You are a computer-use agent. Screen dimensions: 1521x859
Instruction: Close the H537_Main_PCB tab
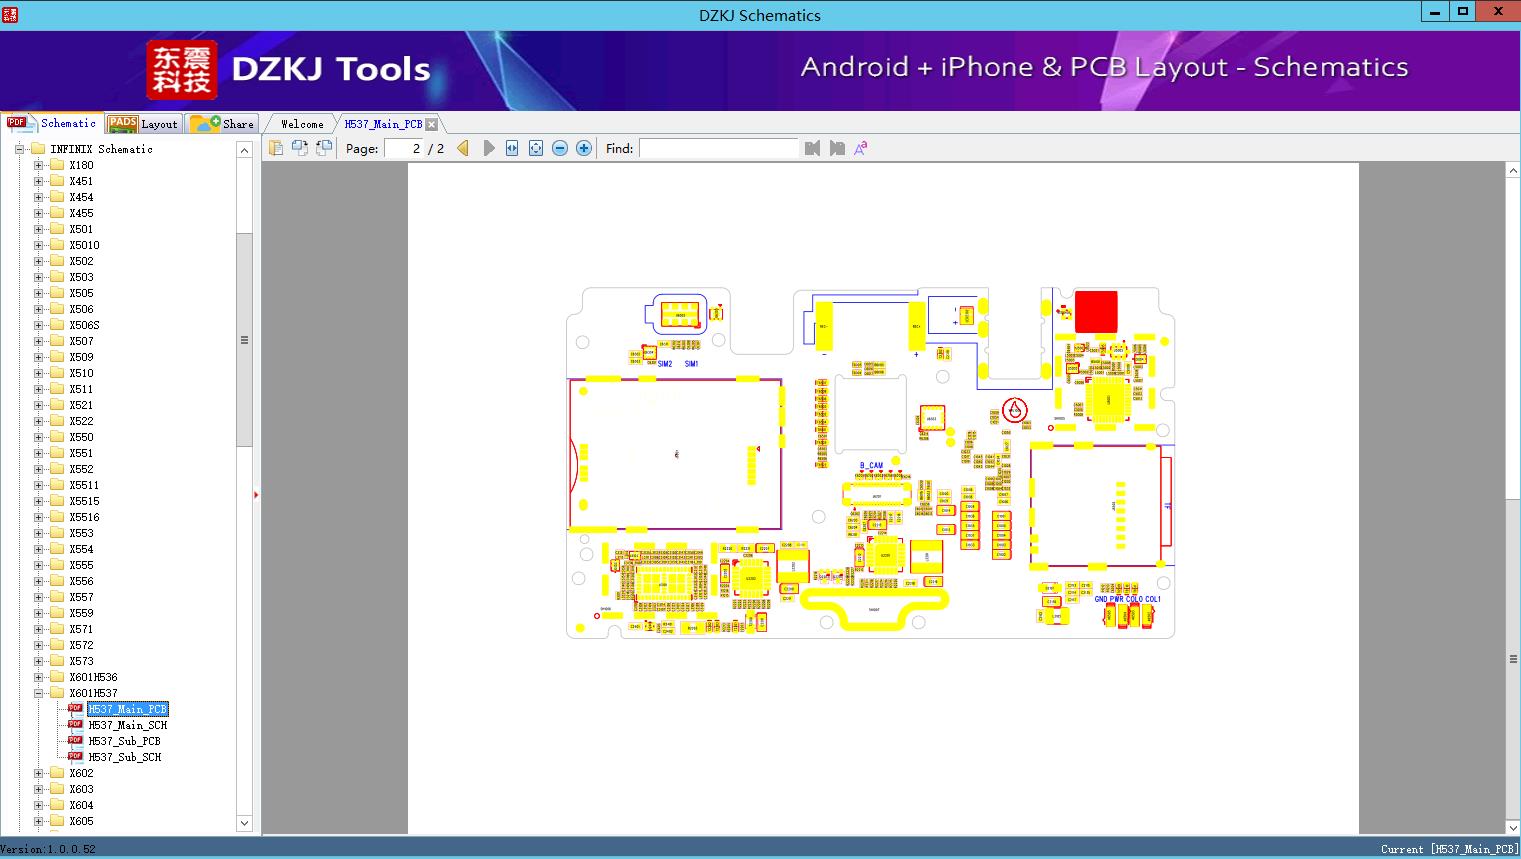(x=431, y=124)
